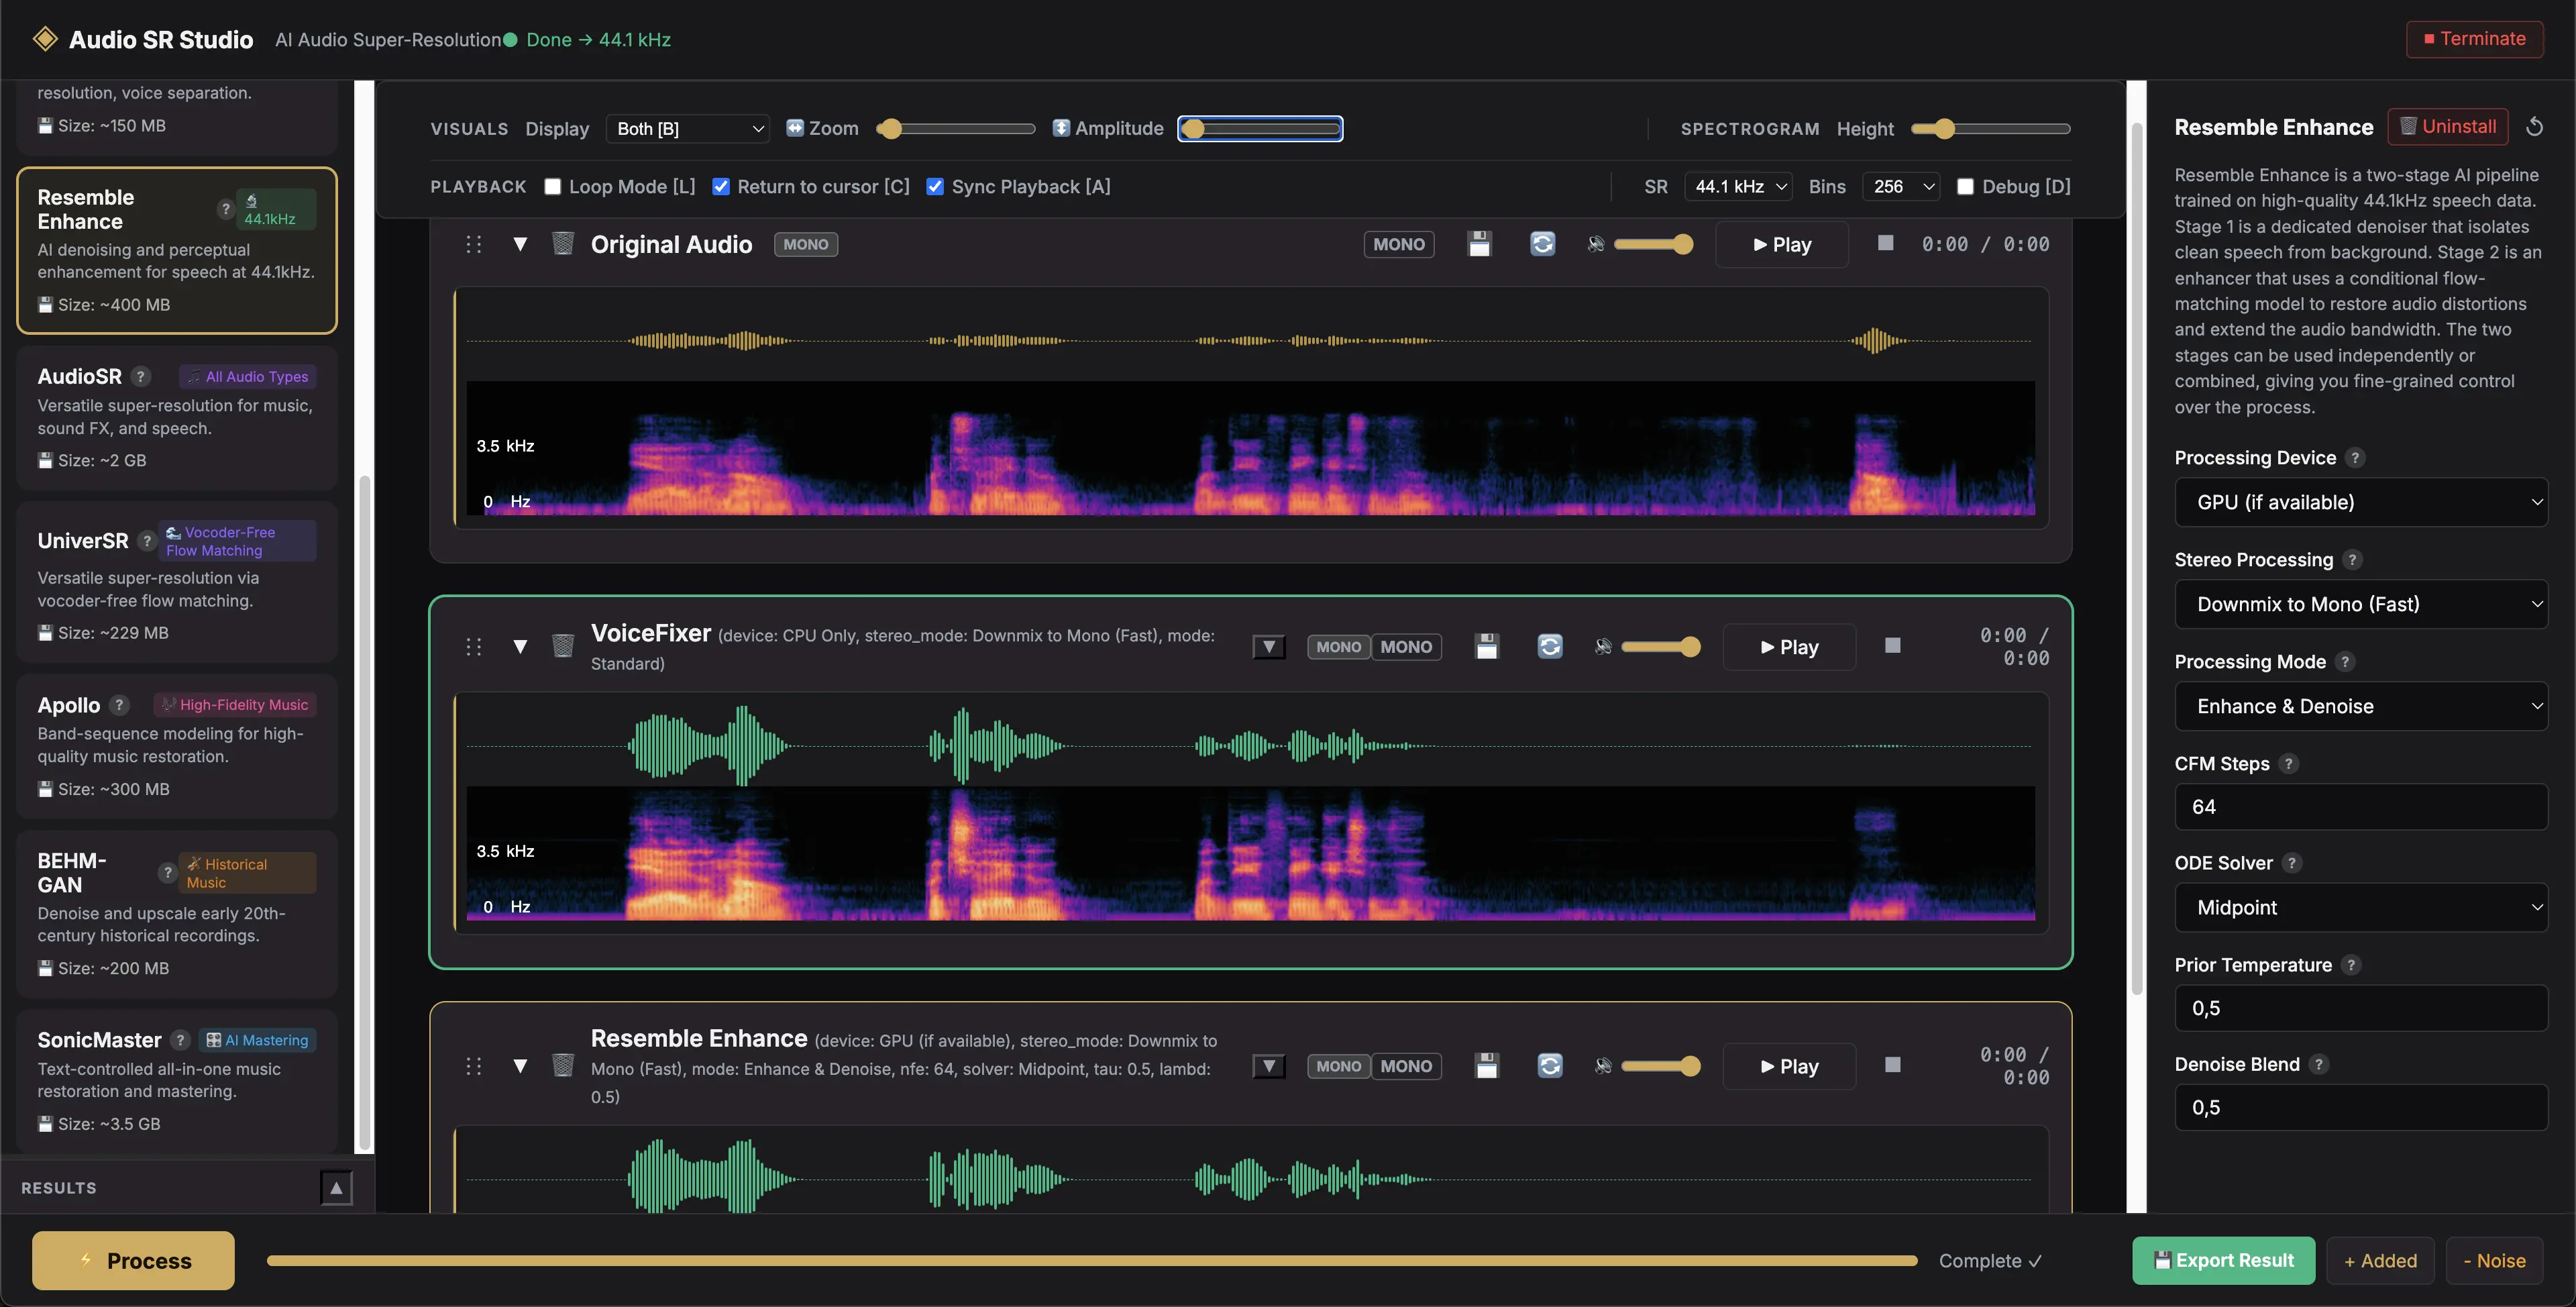2576x1307 pixels.
Task: Stop Resemble Enhance track playback
Action: (1892, 1065)
